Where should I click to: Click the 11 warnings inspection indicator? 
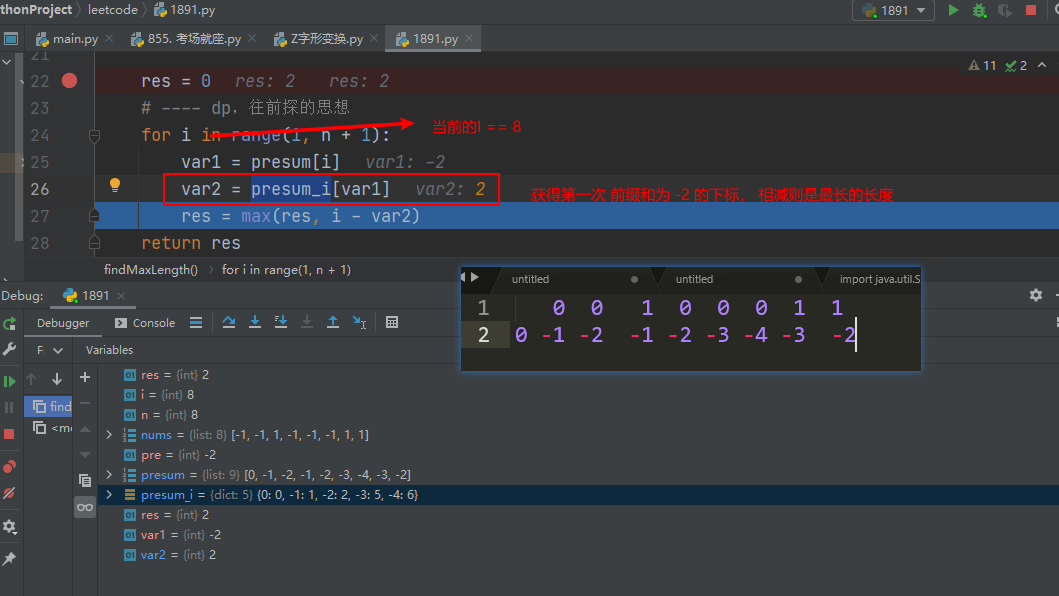pos(981,63)
